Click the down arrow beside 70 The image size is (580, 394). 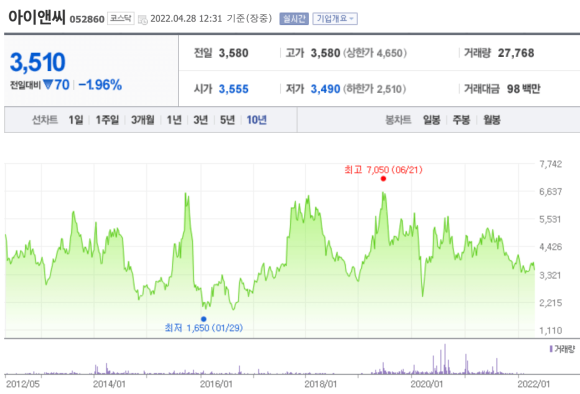point(48,85)
